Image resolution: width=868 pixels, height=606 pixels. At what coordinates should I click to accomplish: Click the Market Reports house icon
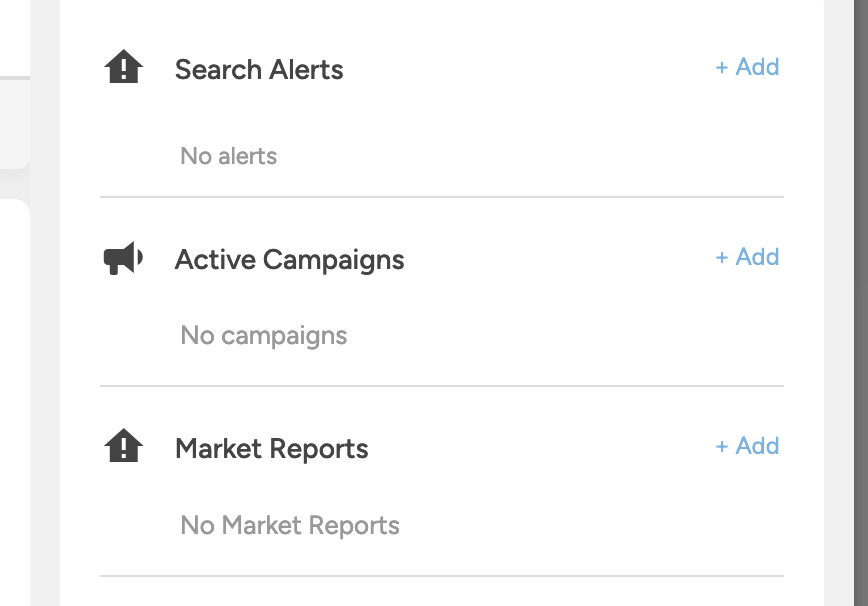tap(123, 446)
